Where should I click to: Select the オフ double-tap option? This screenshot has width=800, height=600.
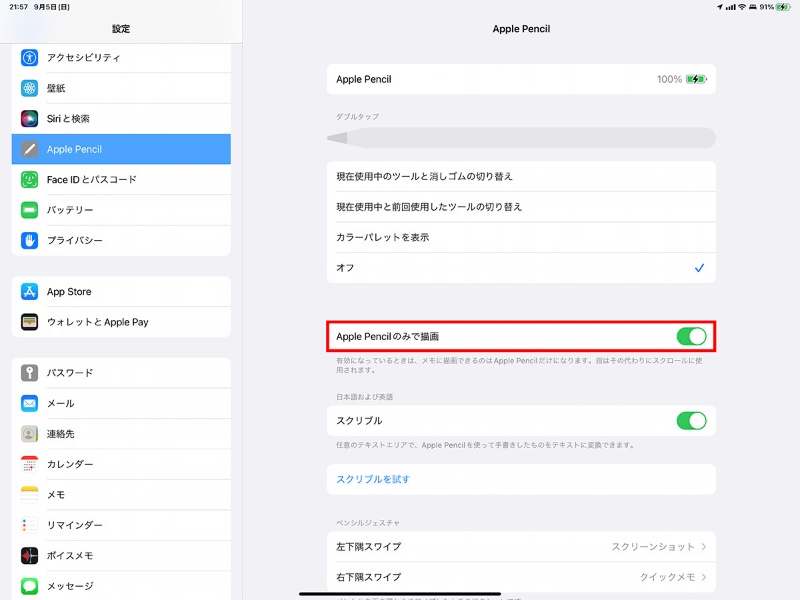[x=520, y=268]
